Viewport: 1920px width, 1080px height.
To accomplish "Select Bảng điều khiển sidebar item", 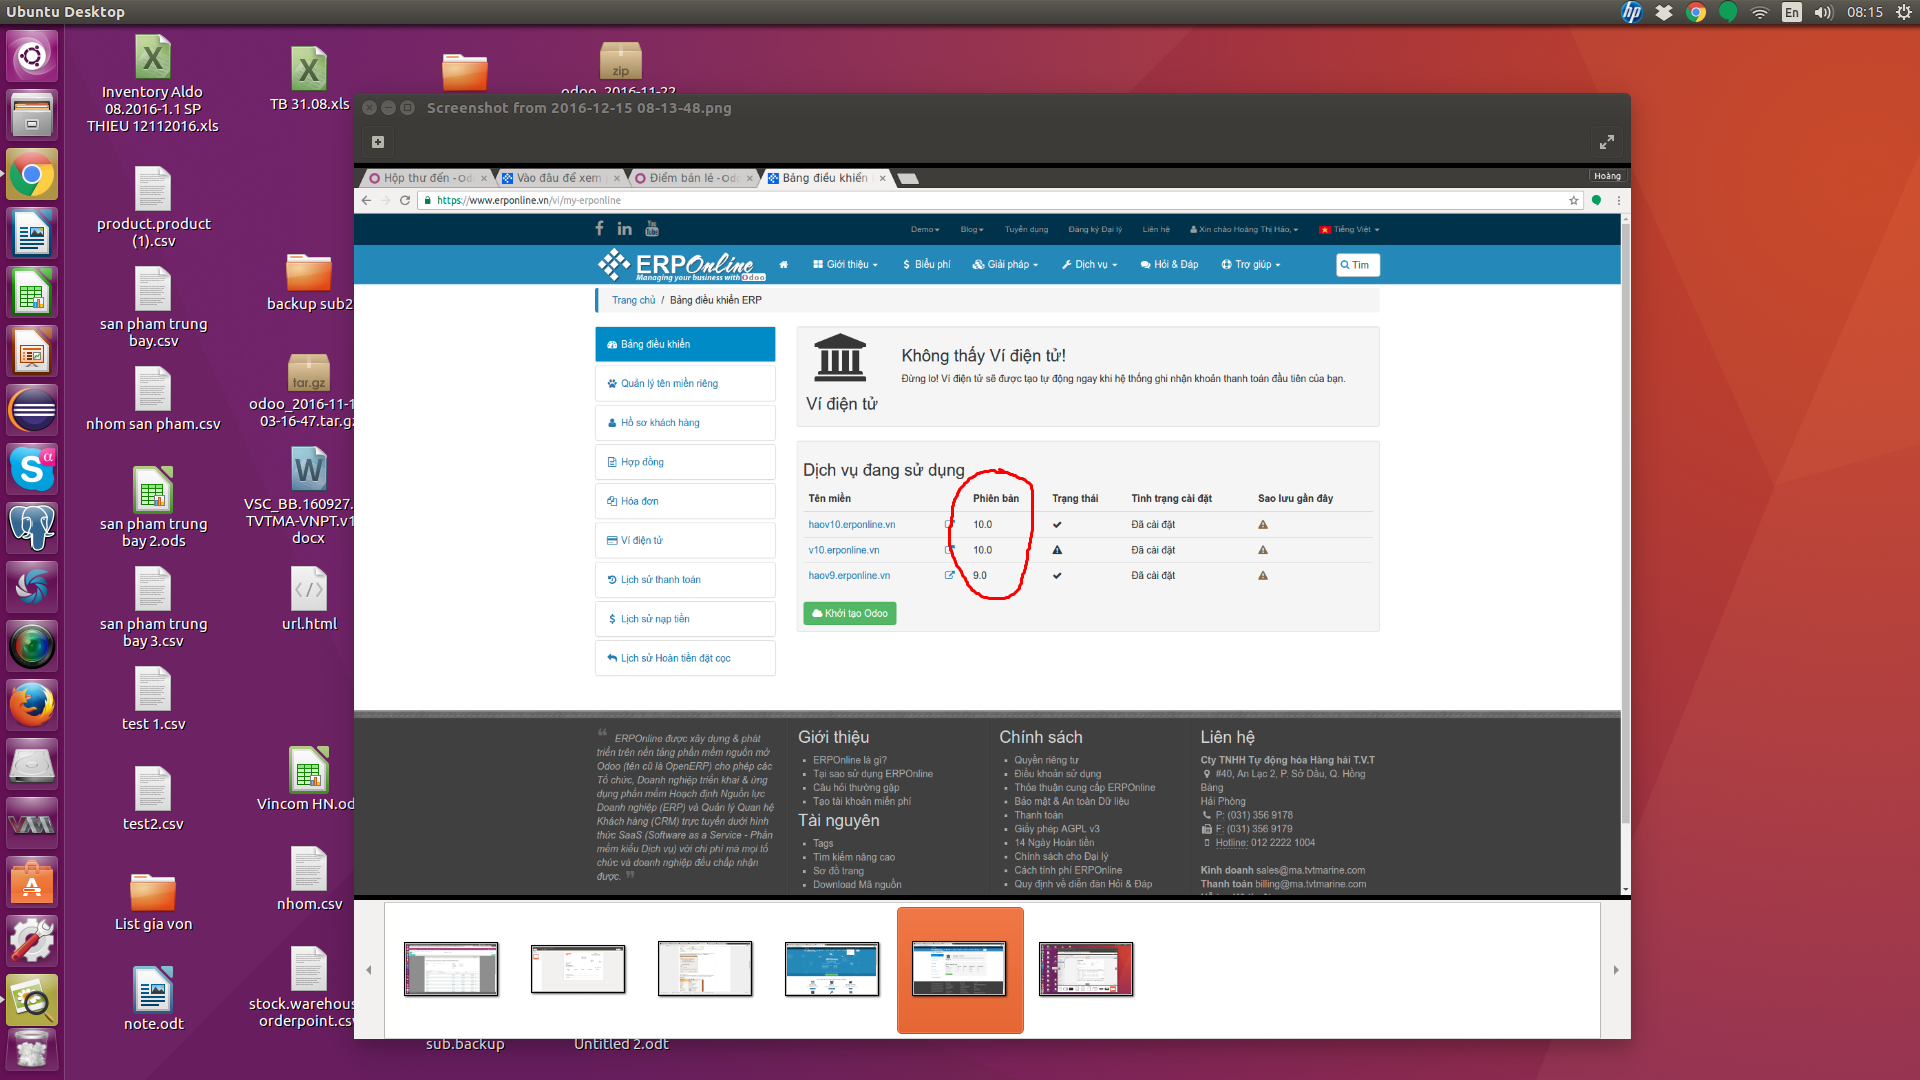I will (685, 344).
